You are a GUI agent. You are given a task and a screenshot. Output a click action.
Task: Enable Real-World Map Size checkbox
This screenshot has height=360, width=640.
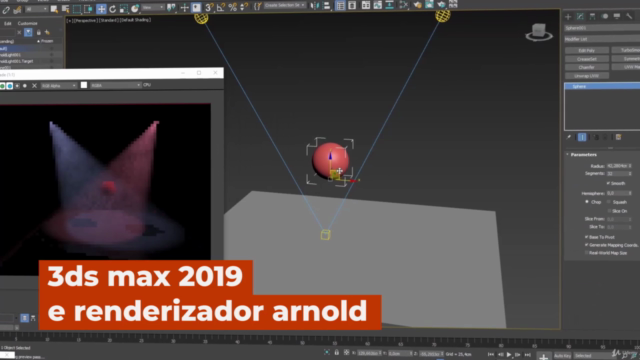[x=587, y=253]
